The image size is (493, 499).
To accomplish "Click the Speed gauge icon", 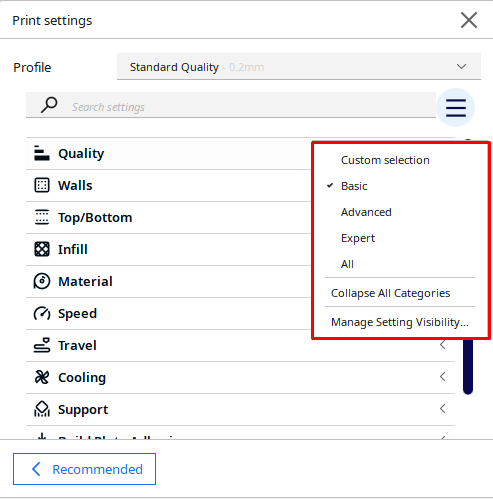I will [42, 313].
